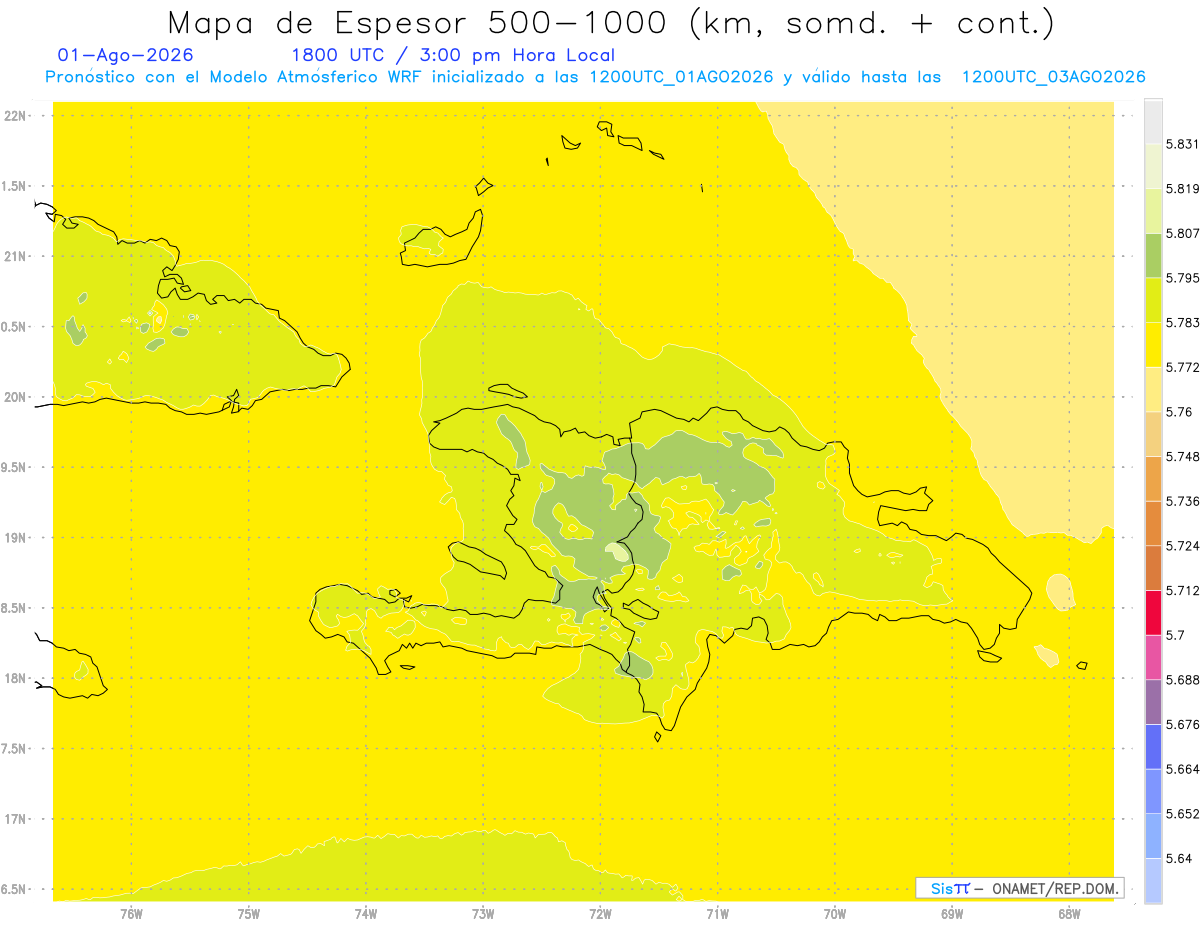Click the 72W longitude label
The width and height of the screenshot is (1200, 927).
point(600,913)
